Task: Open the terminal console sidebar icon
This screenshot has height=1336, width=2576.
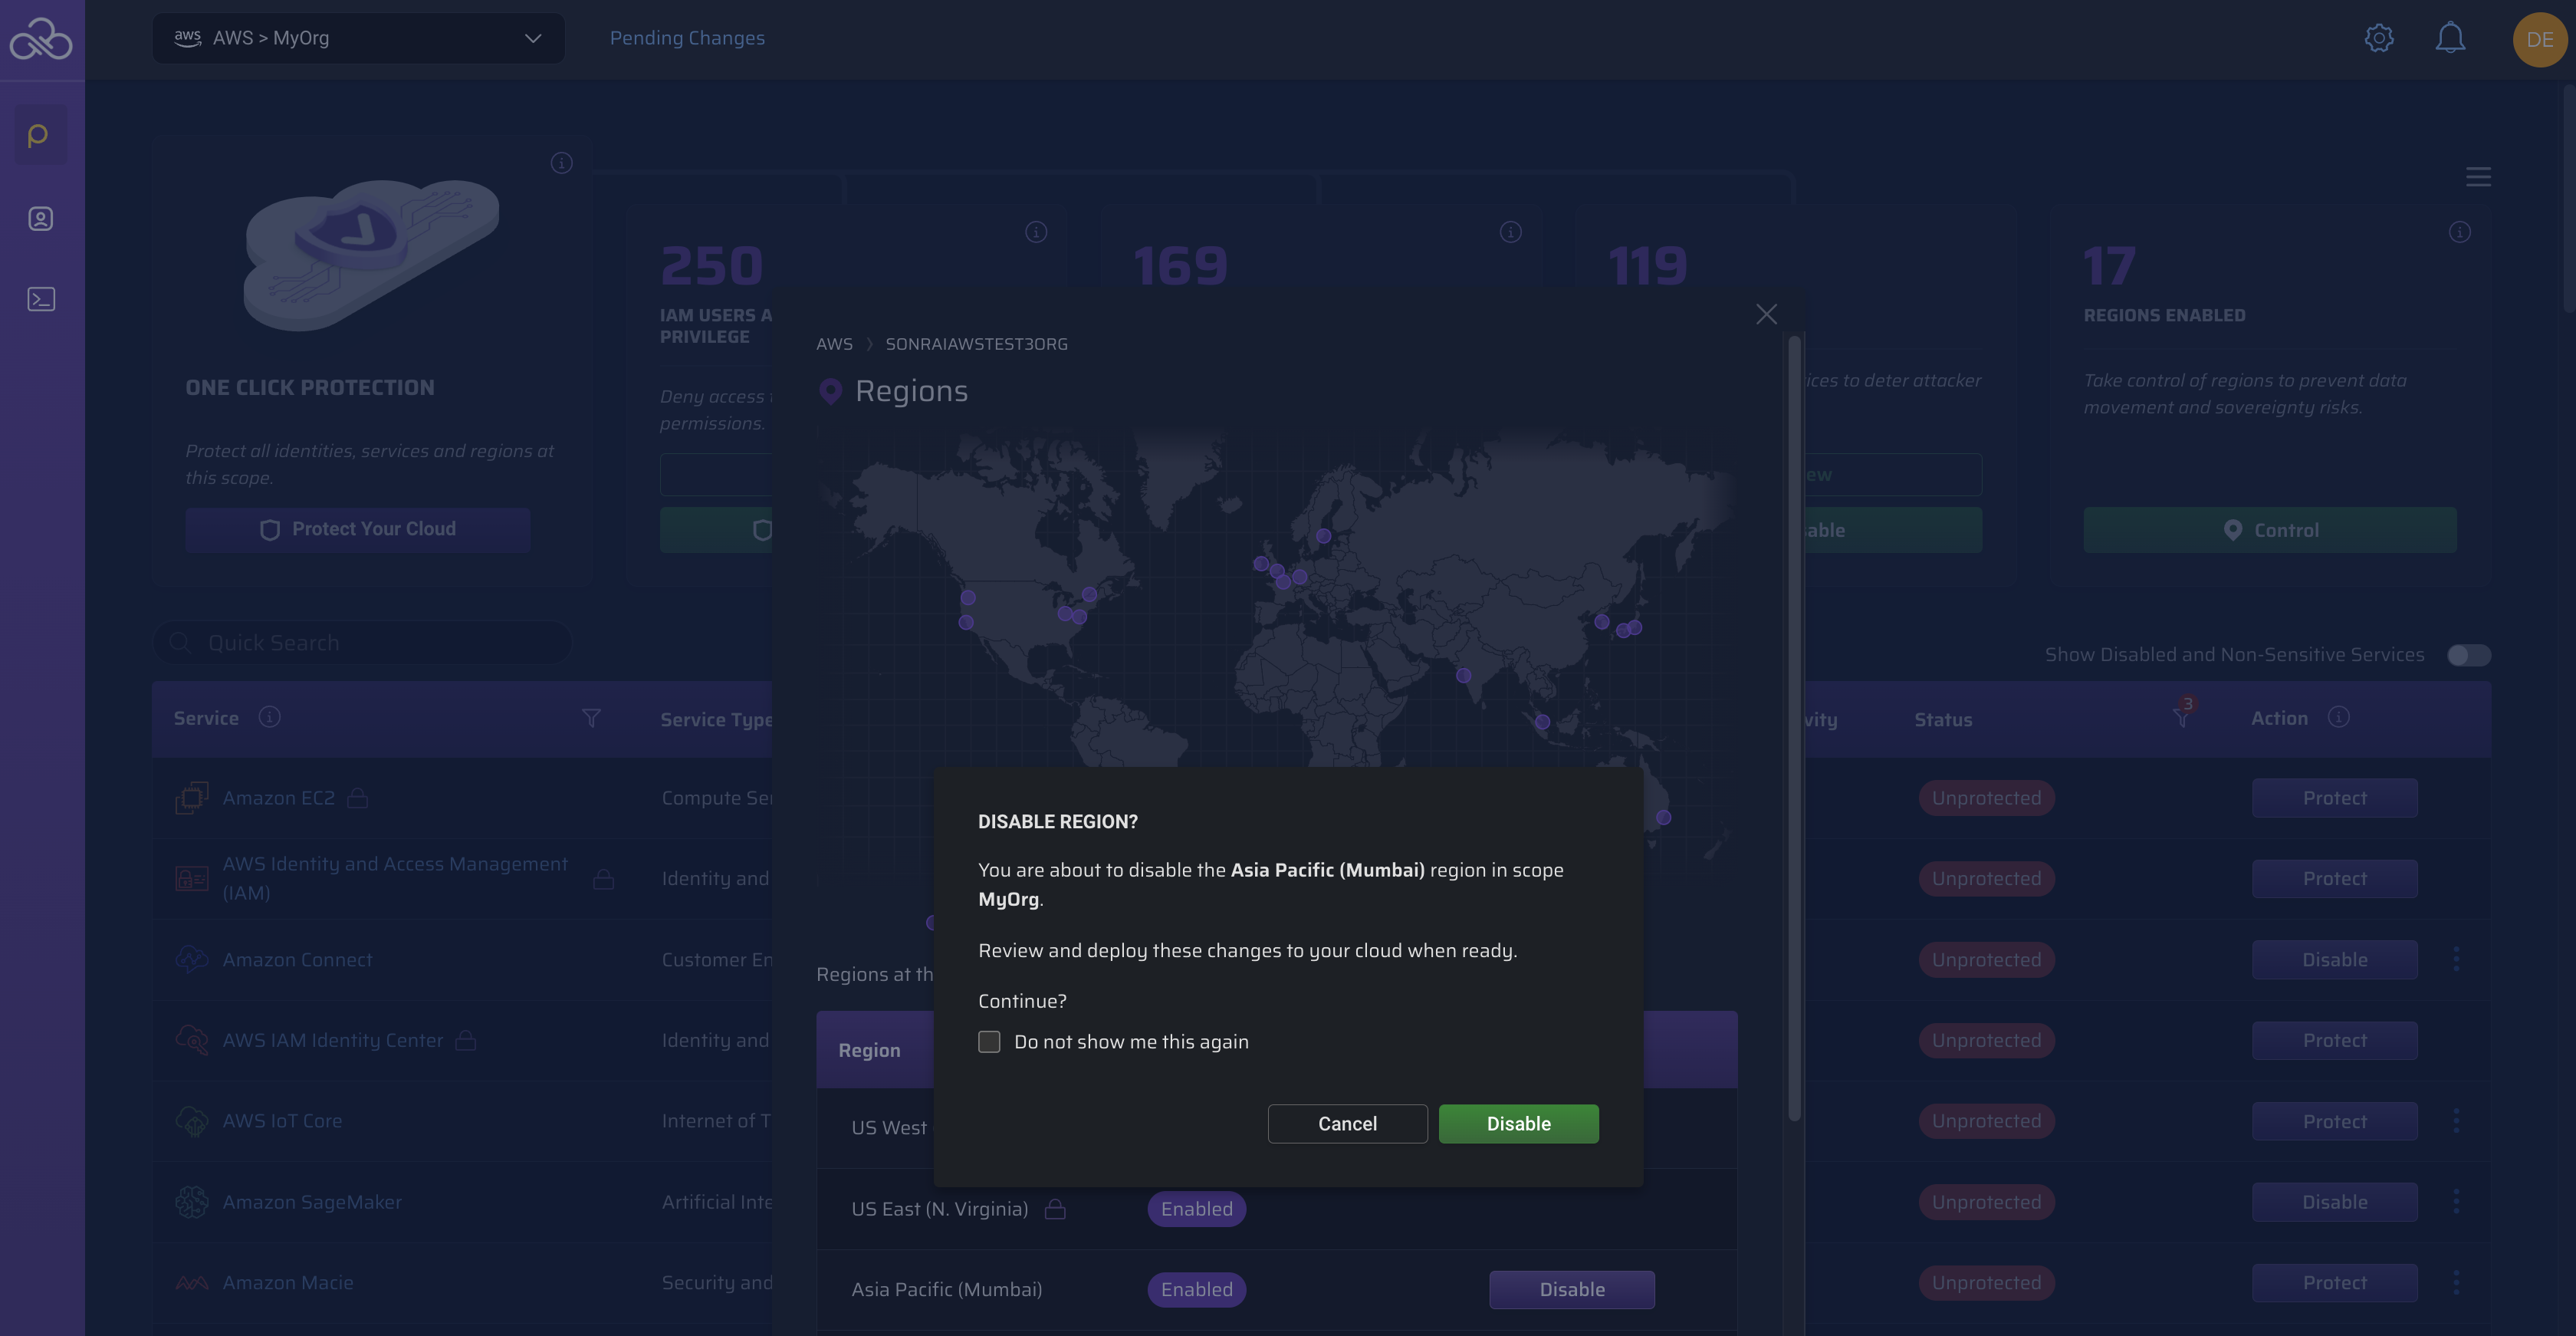Action: 40,299
